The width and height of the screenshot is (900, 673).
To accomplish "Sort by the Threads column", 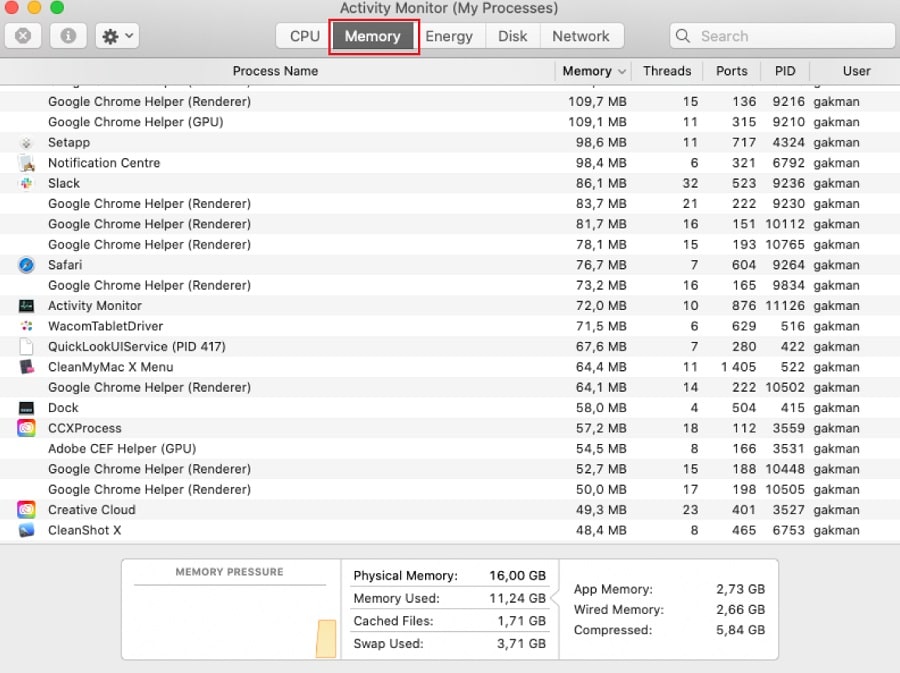I will pos(667,71).
